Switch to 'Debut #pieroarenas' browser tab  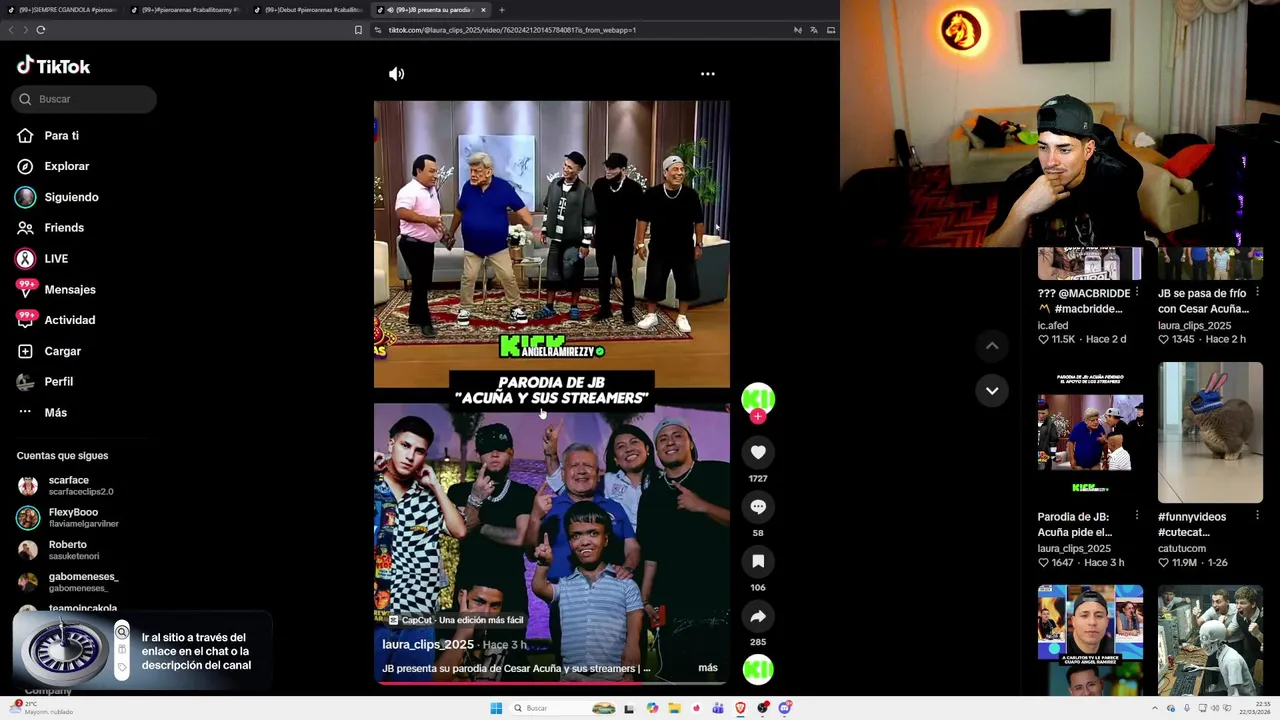click(x=308, y=10)
